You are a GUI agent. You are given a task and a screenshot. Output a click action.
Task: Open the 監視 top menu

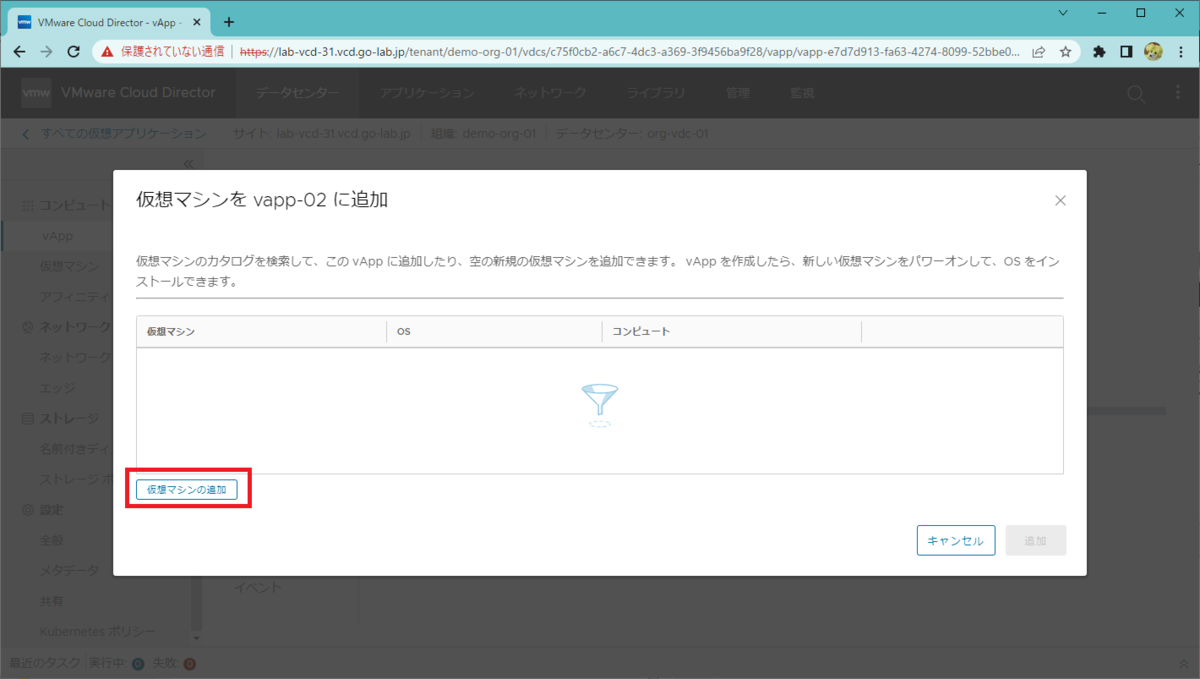pyautogui.click(x=802, y=93)
